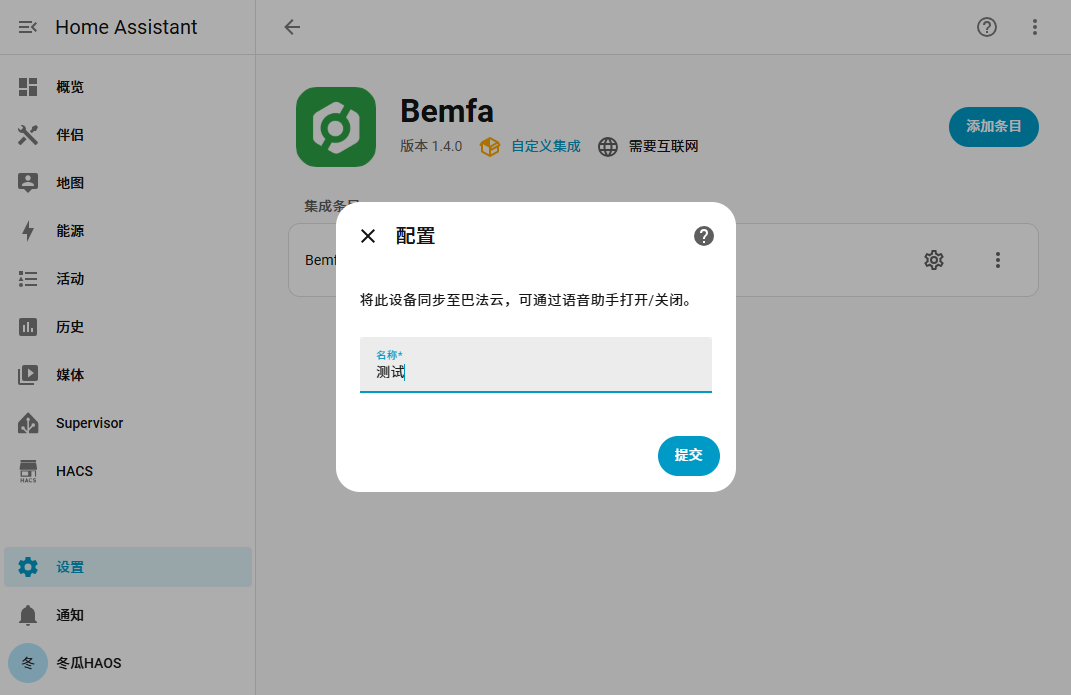Click the map person icon
Viewport: 1071px width, 695px height.
click(x=28, y=183)
